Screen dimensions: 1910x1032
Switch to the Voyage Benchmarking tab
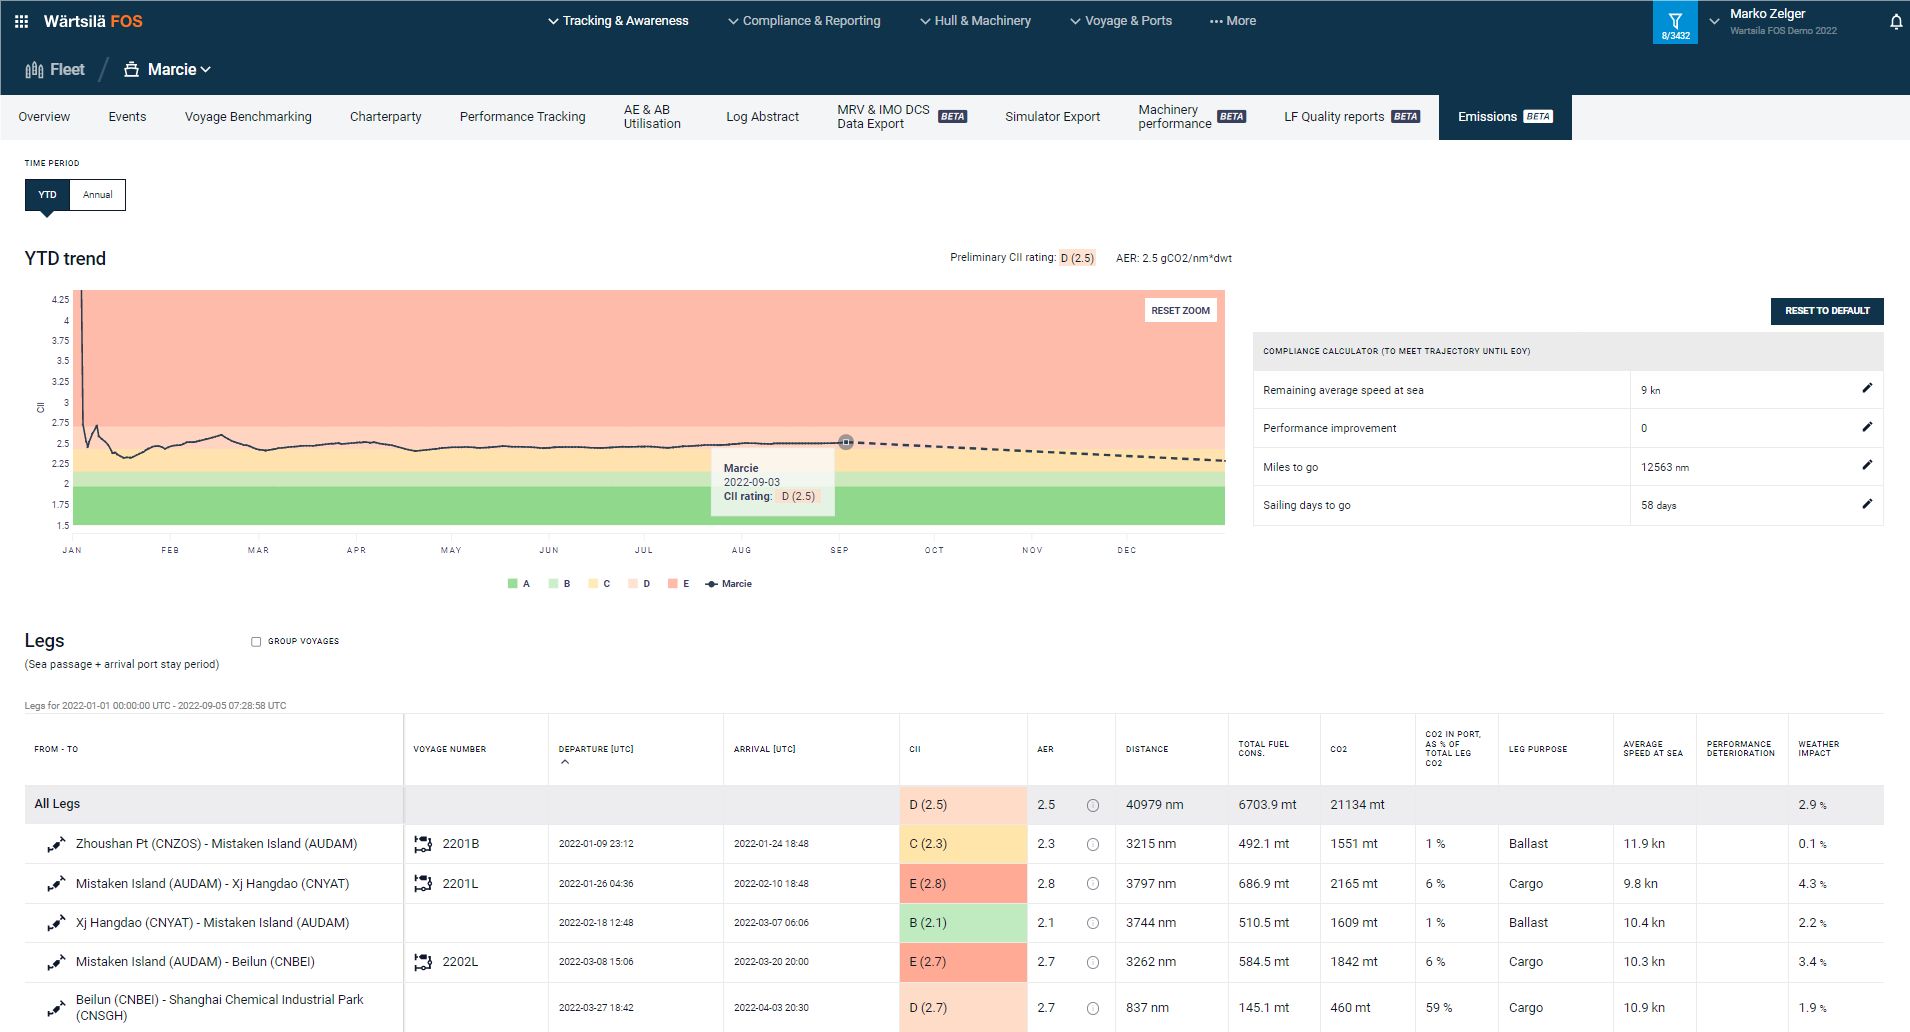(248, 117)
